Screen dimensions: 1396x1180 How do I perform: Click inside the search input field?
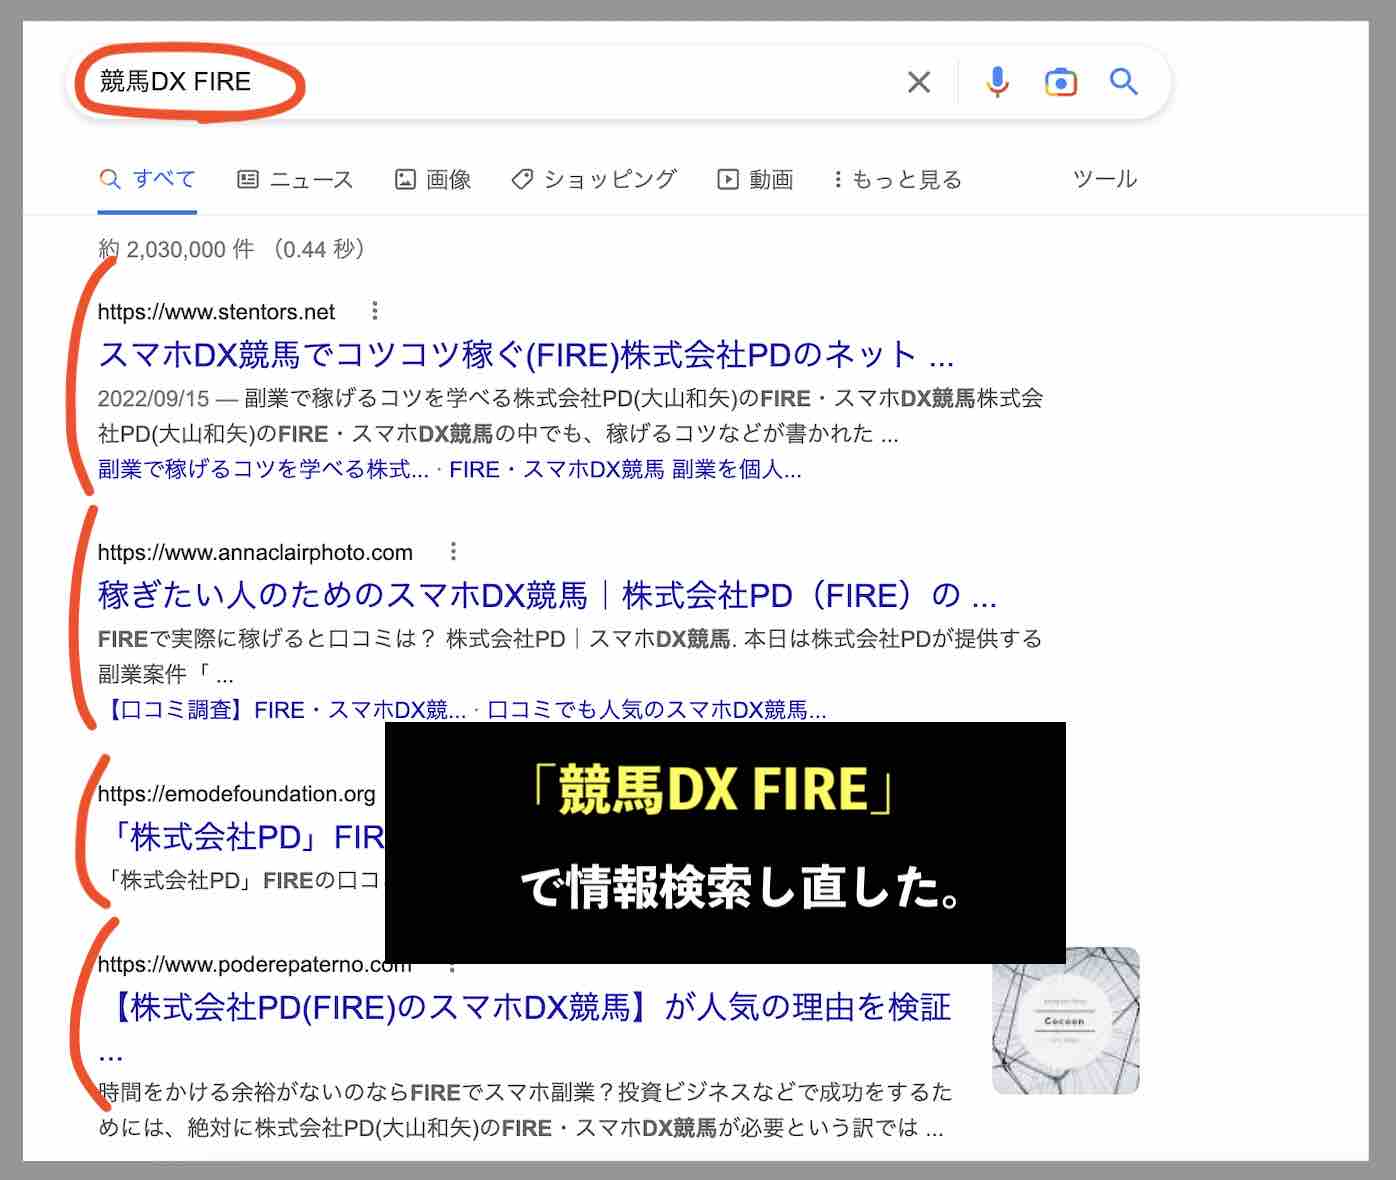tap(400, 82)
